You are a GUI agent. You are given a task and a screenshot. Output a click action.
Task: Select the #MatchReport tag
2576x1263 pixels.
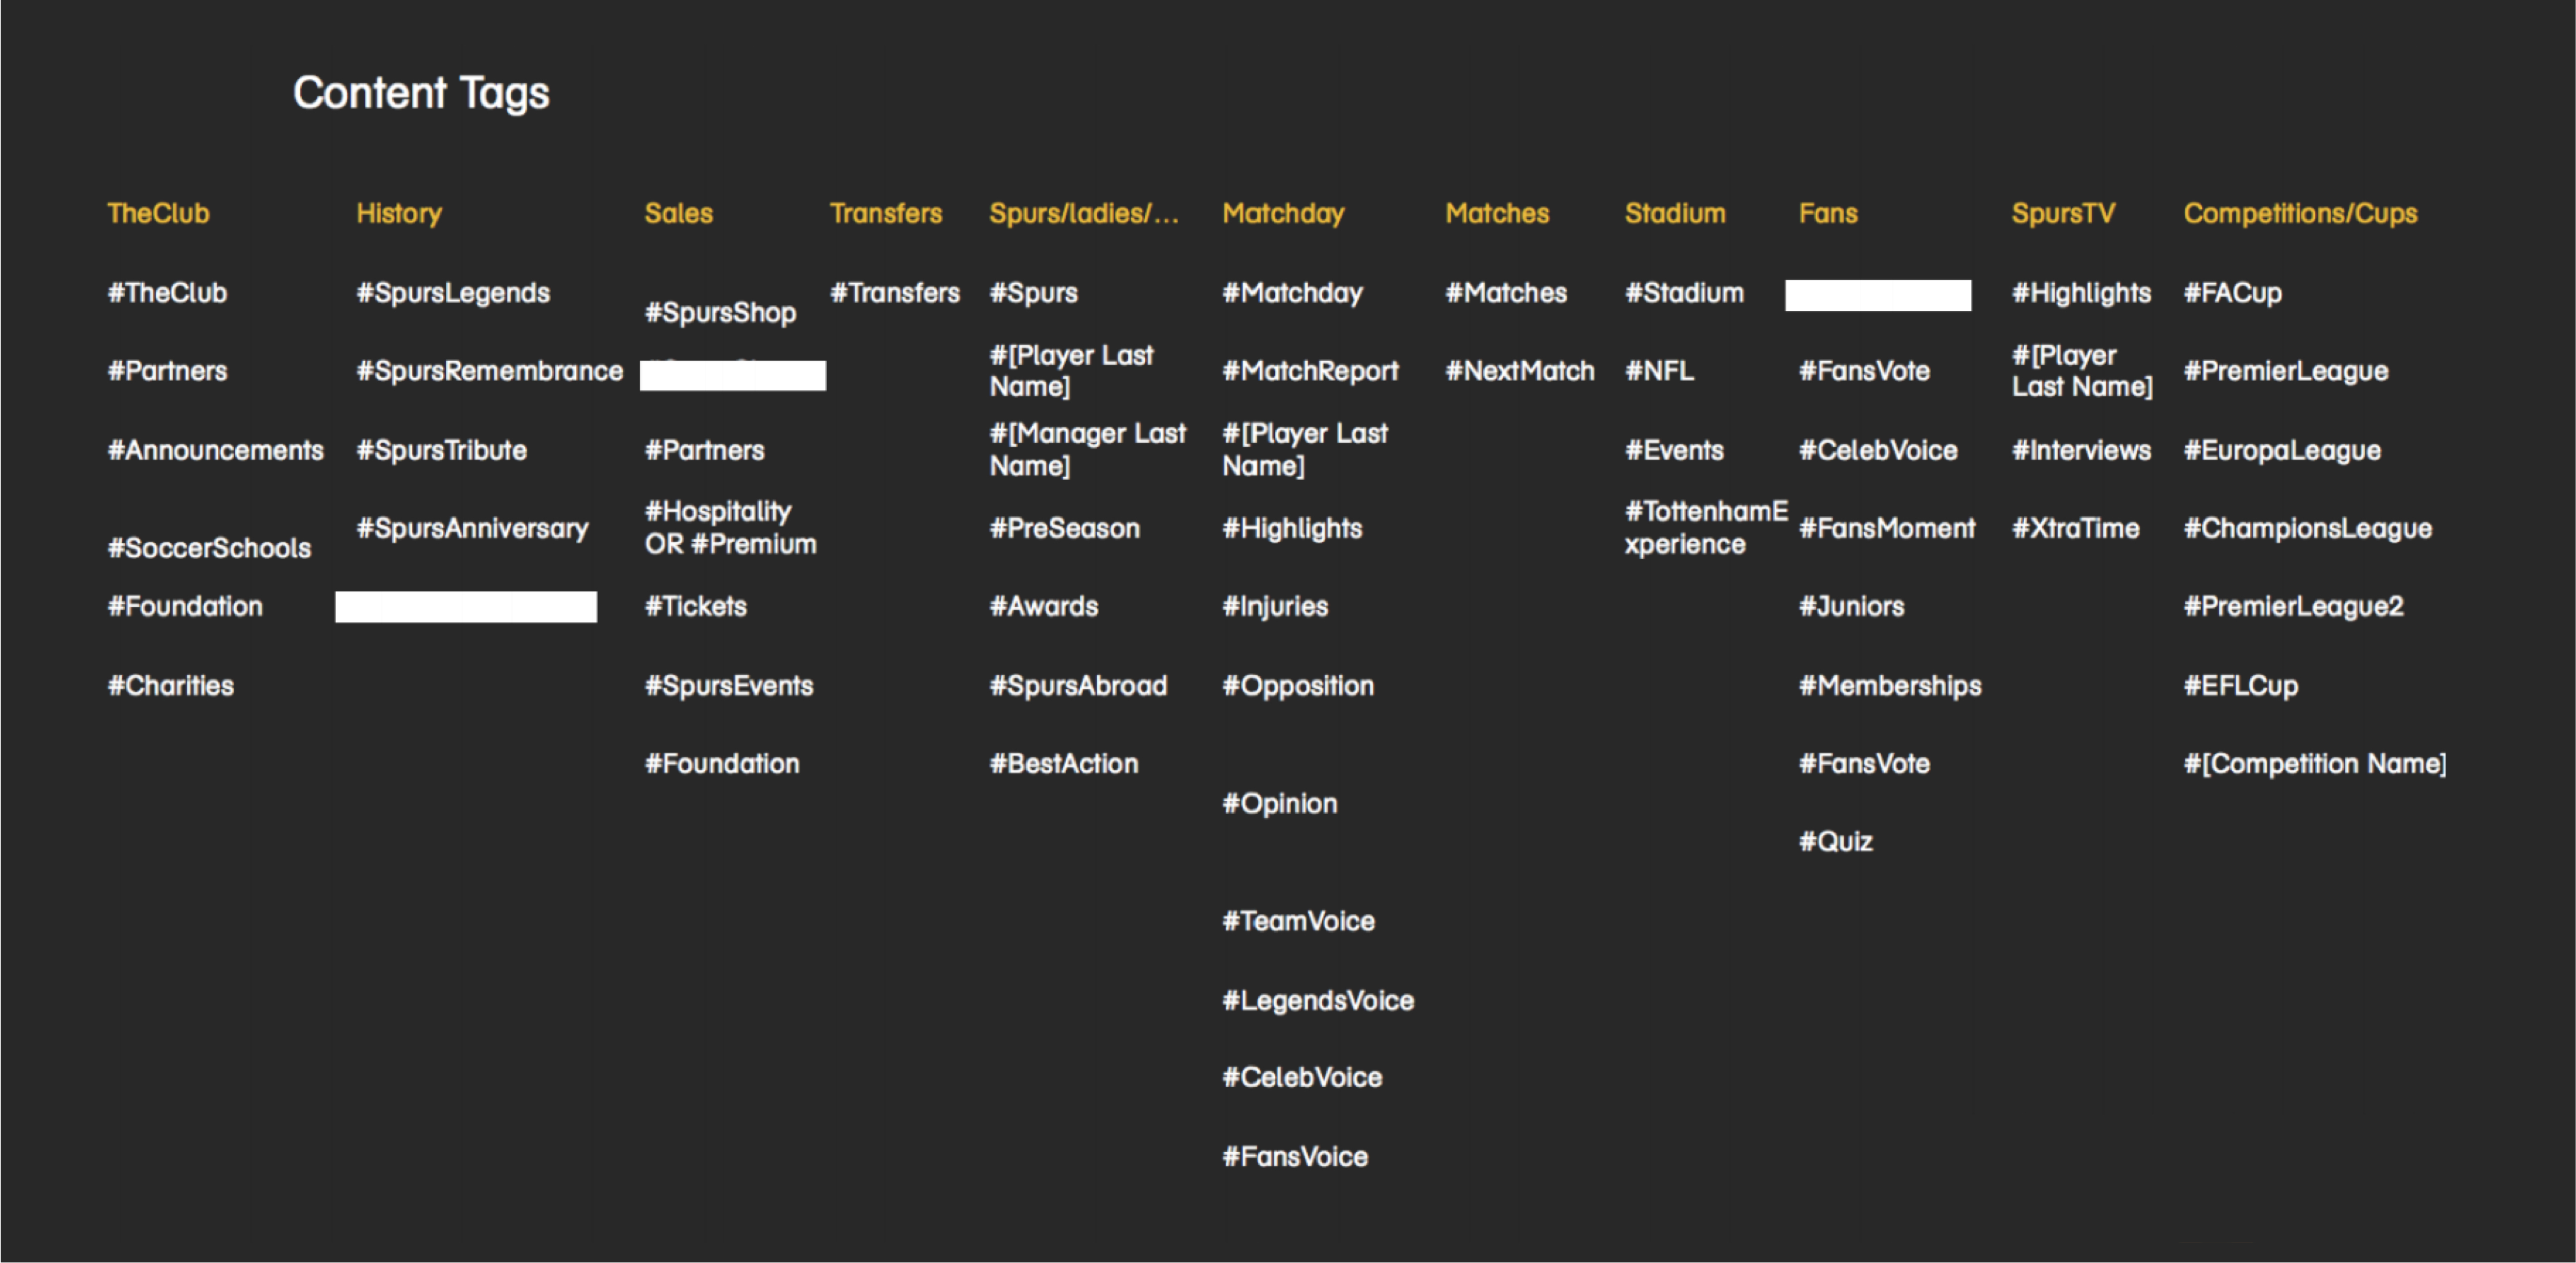[x=1310, y=371]
